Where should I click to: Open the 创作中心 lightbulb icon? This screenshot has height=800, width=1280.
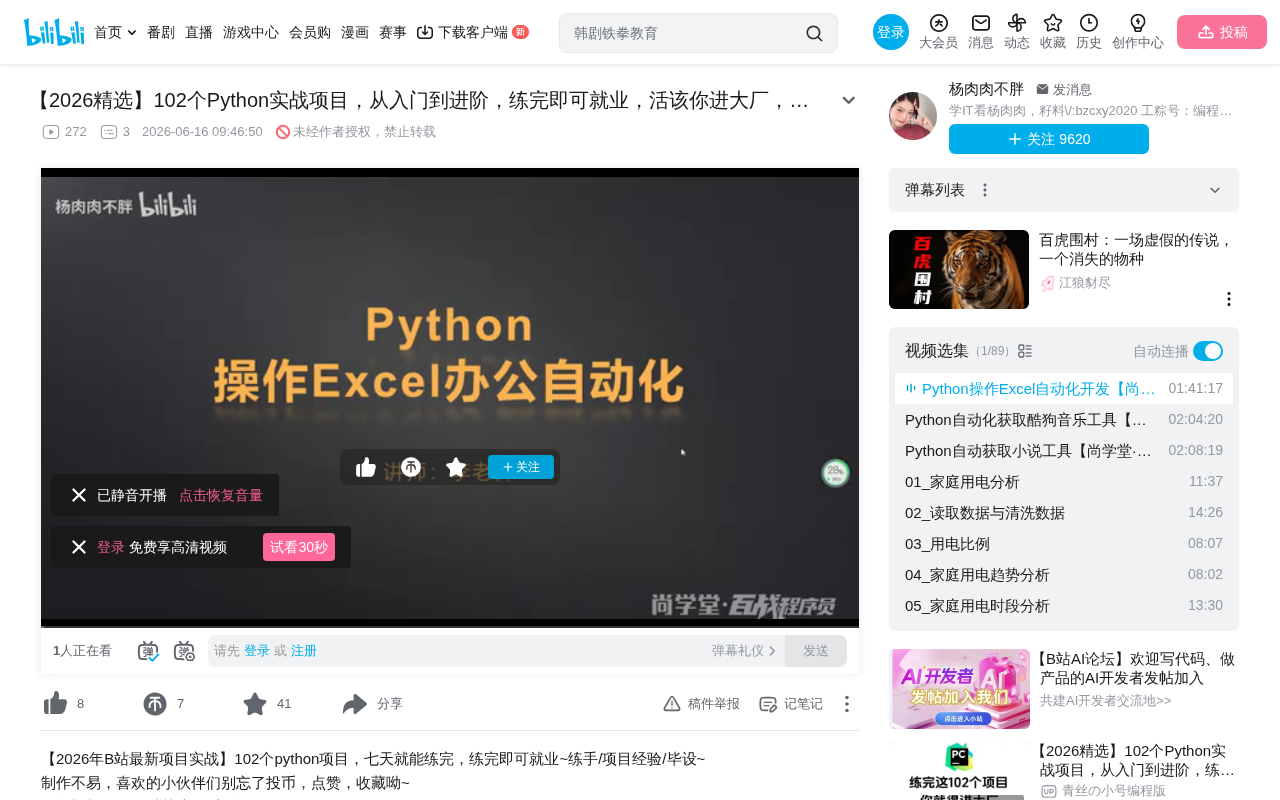pyautogui.click(x=1138, y=23)
